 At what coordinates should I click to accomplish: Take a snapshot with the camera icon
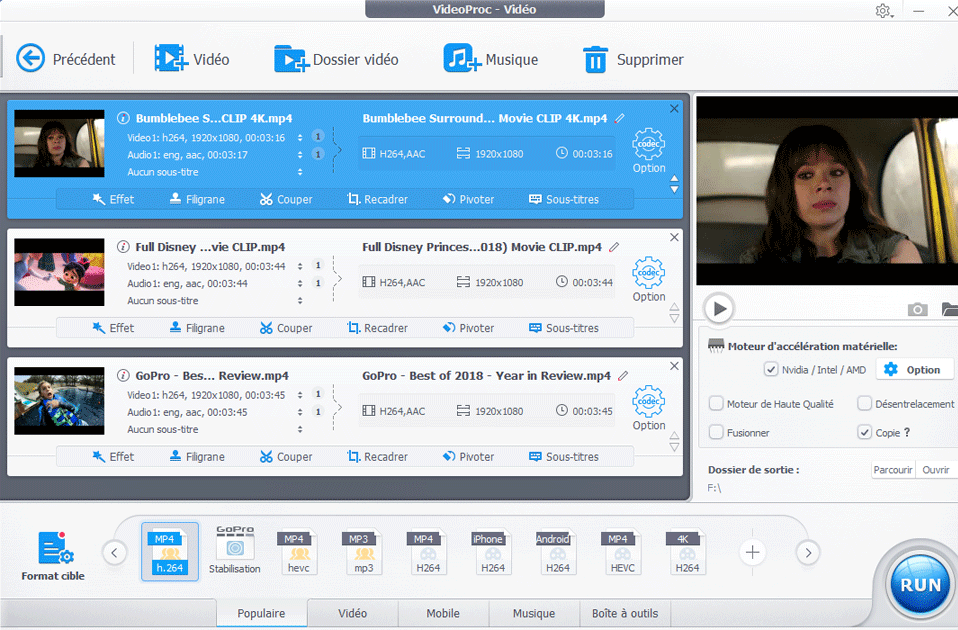pos(917,309)
